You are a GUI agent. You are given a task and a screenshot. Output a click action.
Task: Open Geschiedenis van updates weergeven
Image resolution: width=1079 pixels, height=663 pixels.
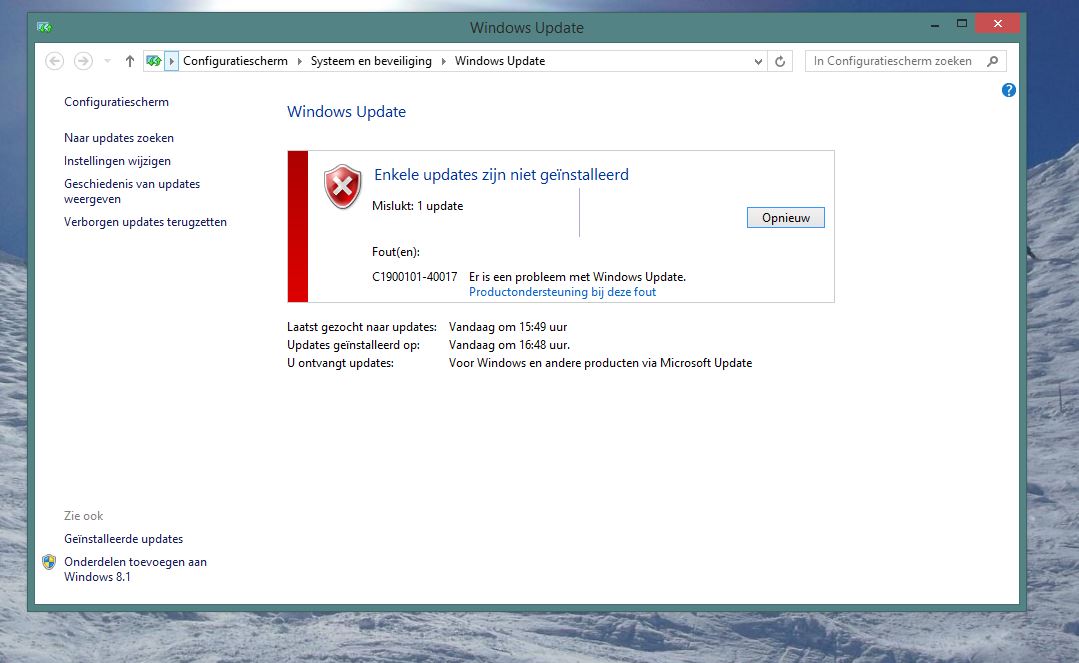click(132, 191)
